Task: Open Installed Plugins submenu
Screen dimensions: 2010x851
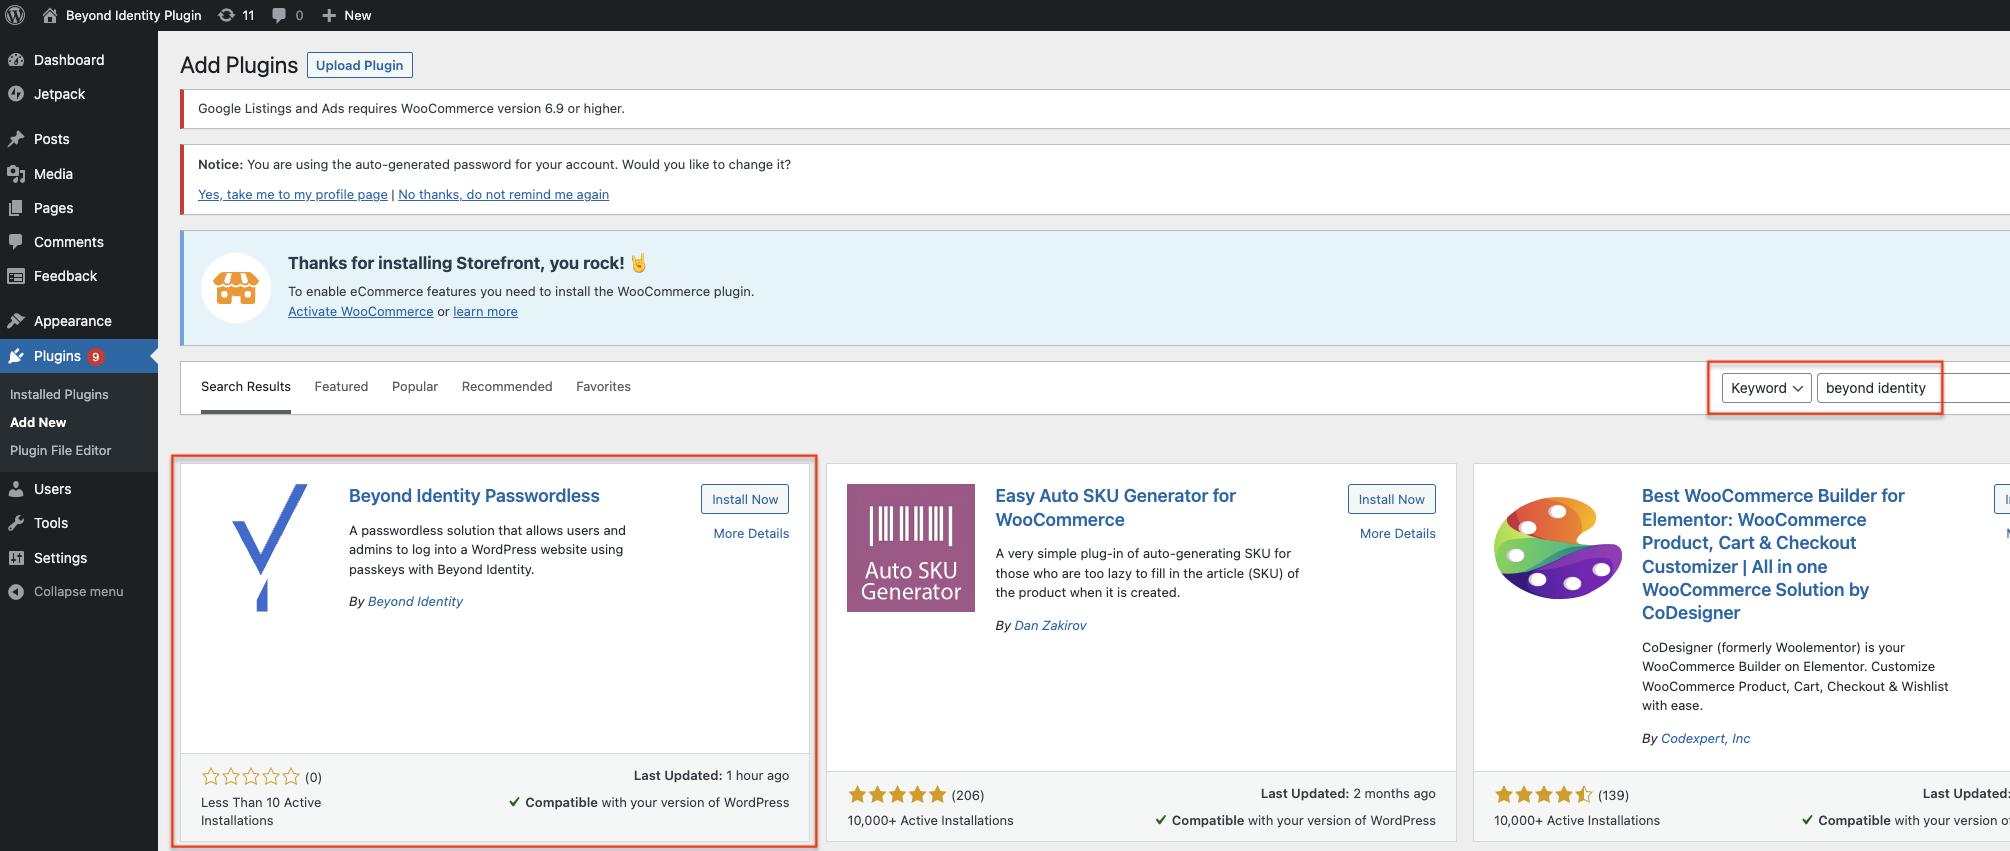Action: (59, 395)
